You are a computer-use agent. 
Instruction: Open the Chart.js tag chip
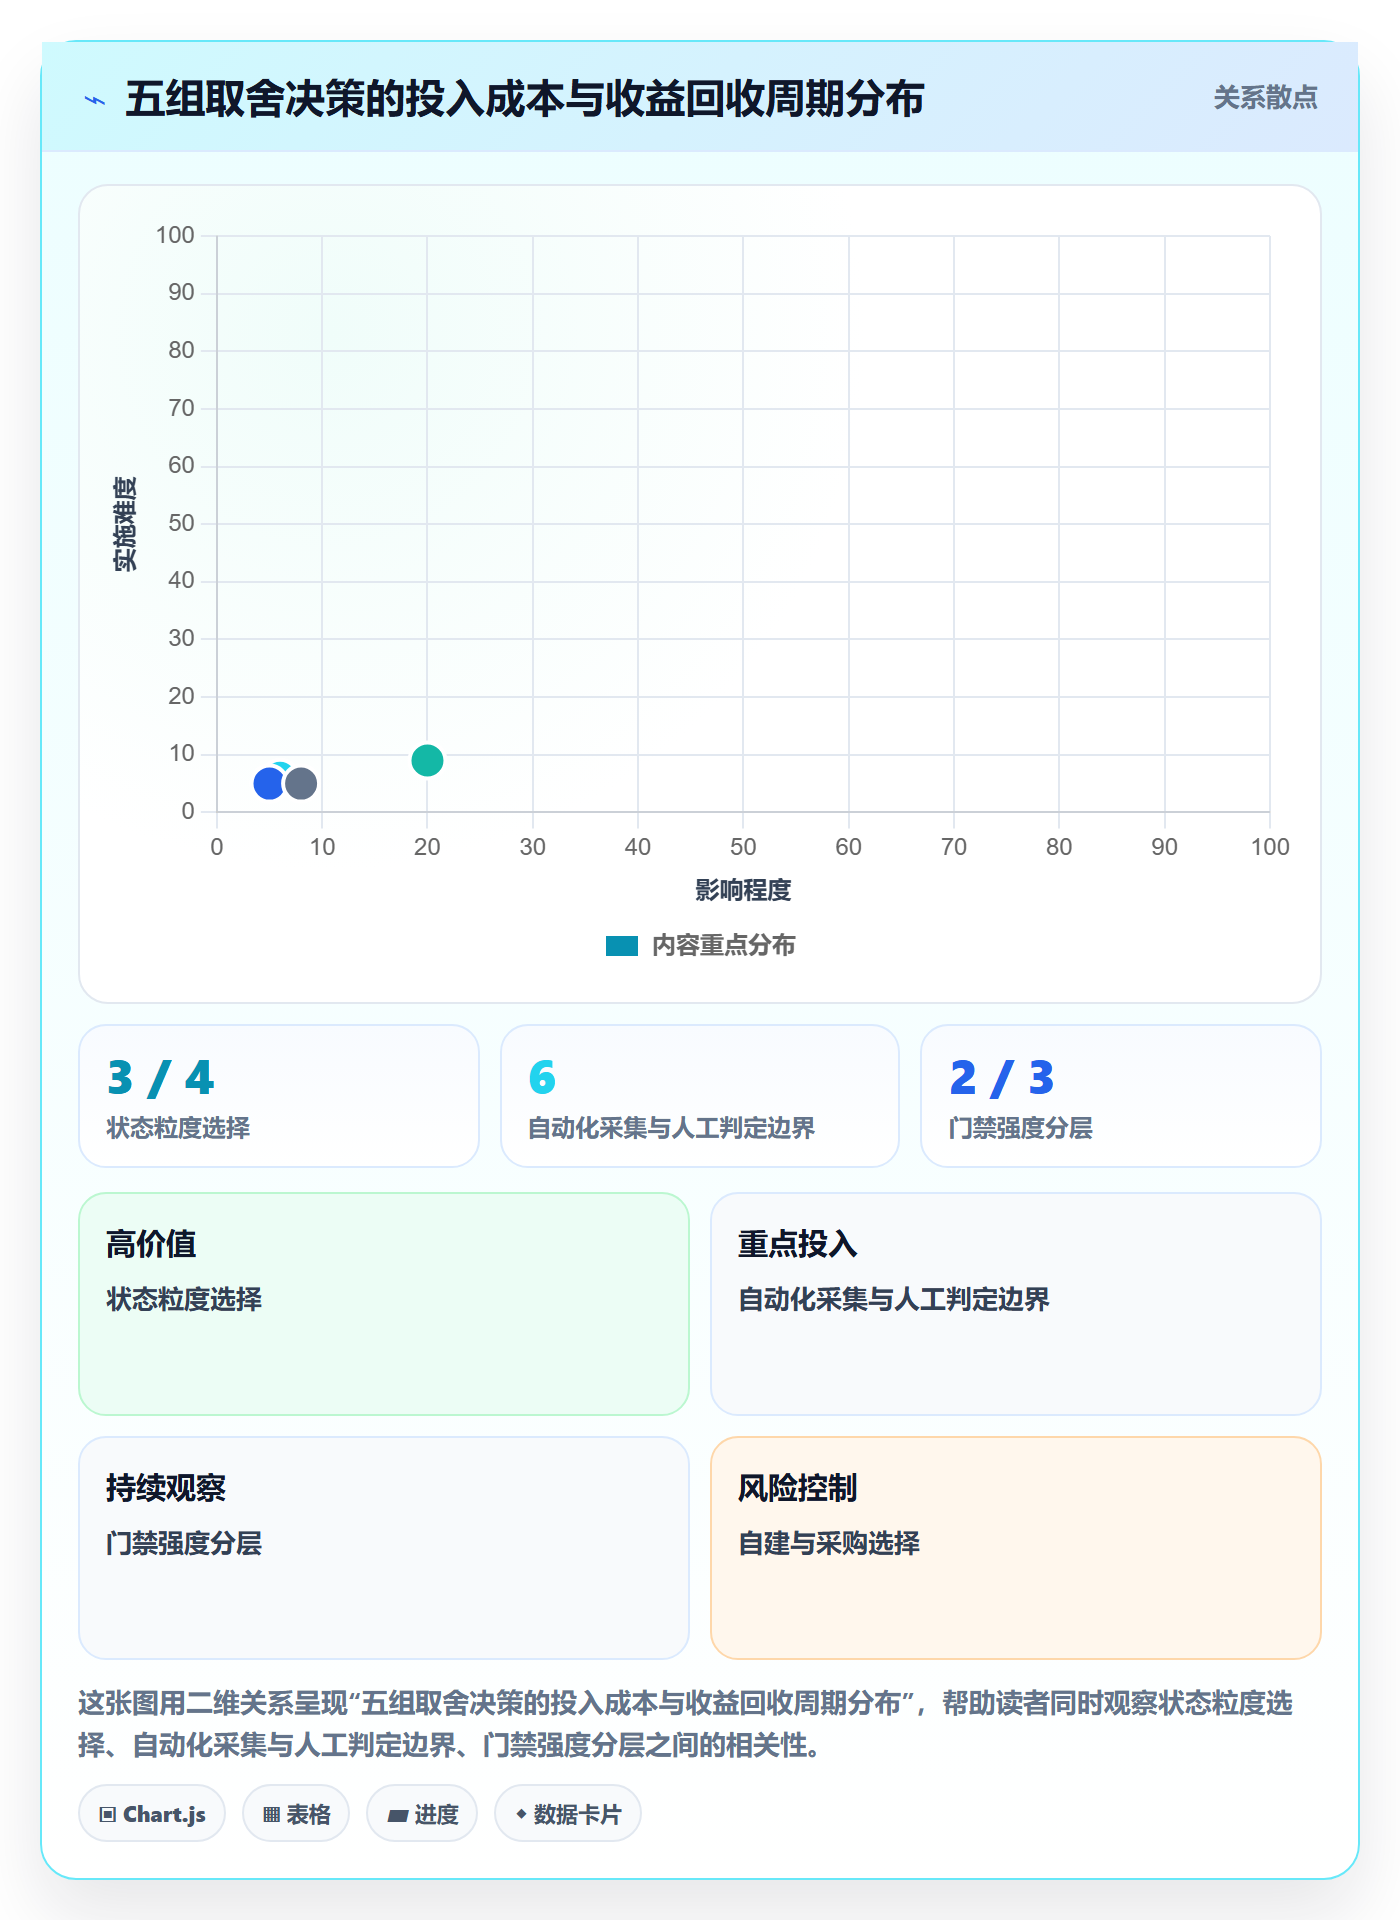click(x=152, y=1814)
